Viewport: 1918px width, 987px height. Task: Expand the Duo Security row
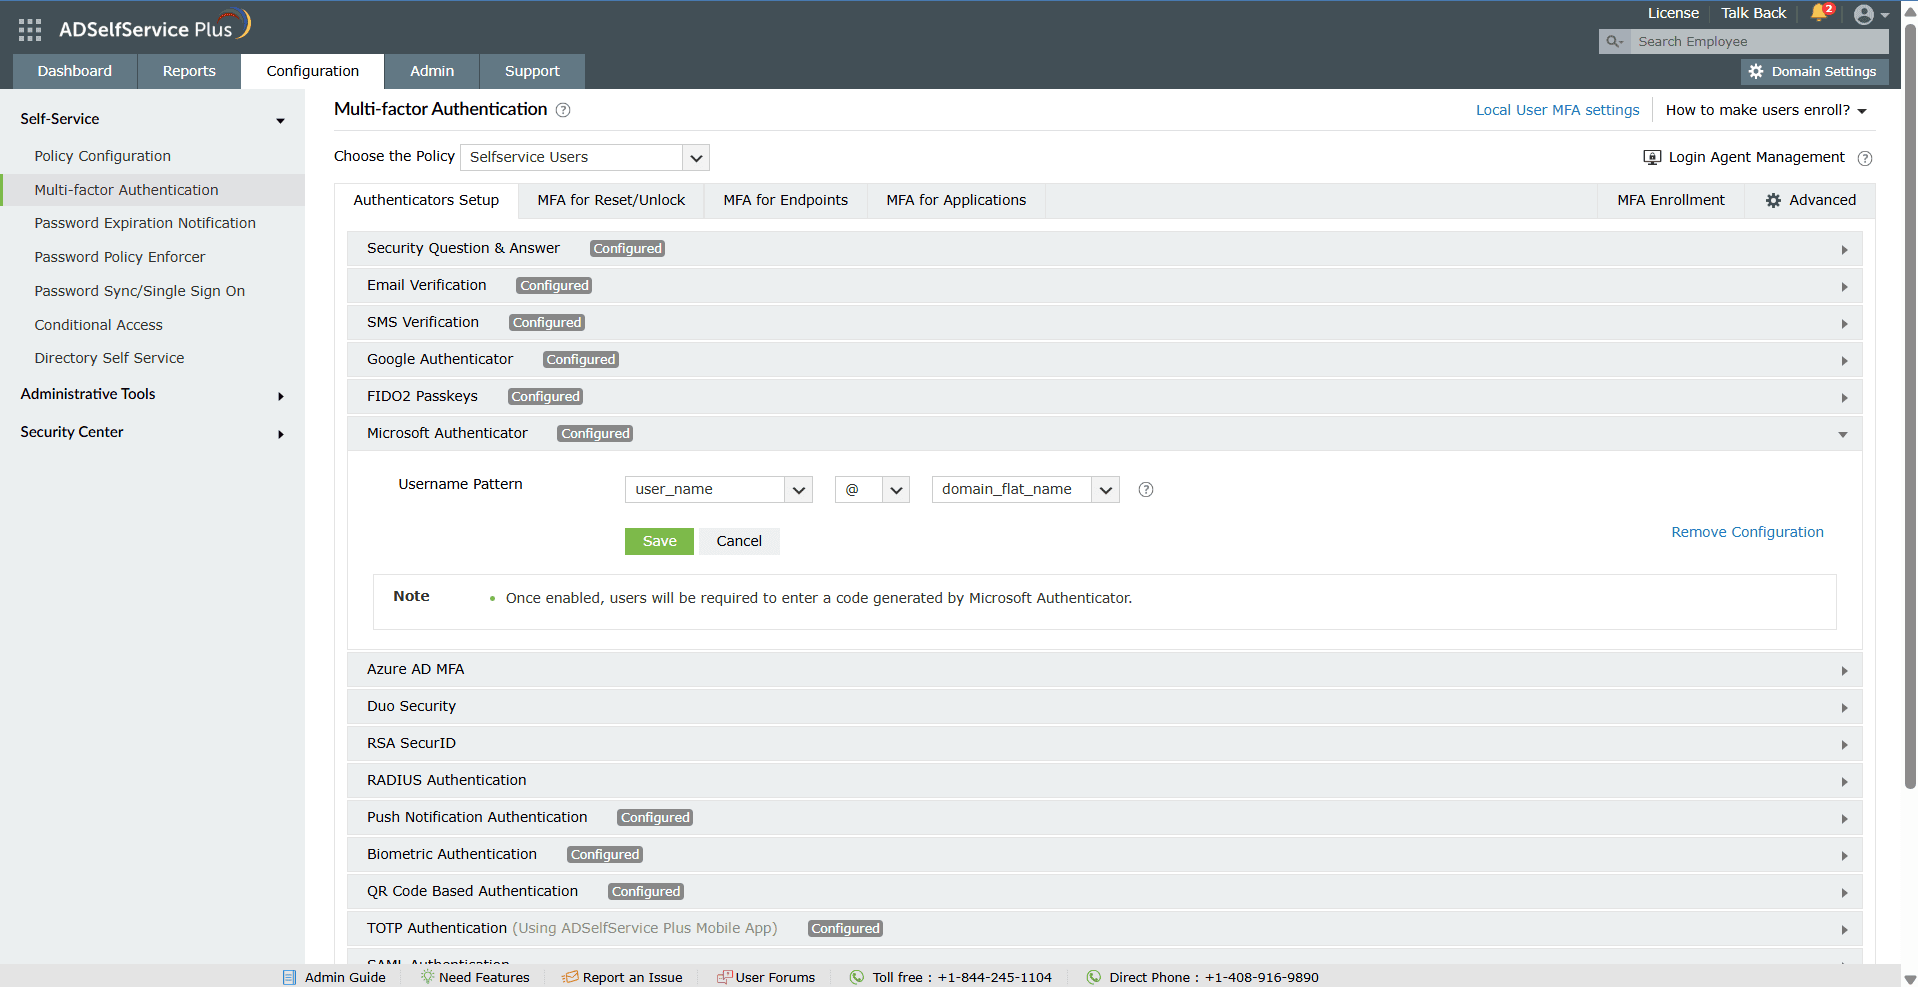click(x=1104, y=707)
